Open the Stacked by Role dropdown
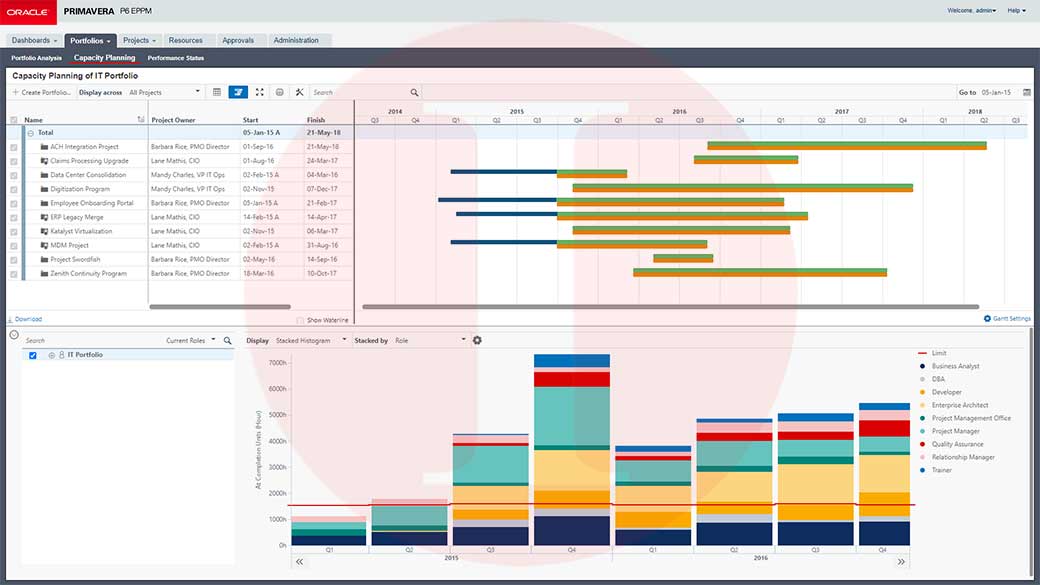Image resolution: width=1040 pixels, height=585 pixels. tap(430, 340)
